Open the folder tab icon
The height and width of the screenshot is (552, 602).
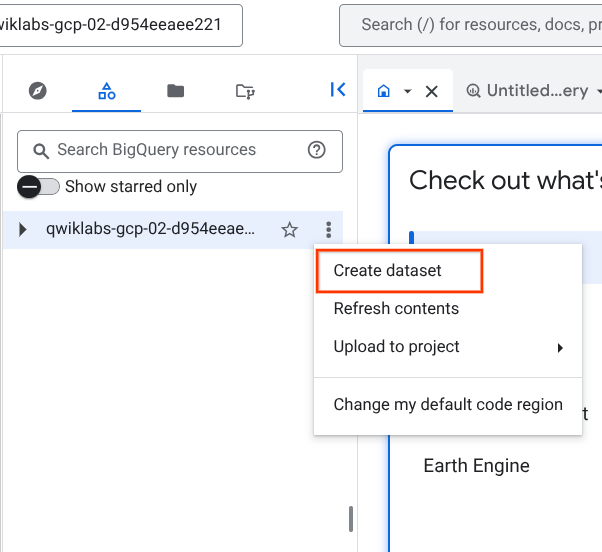click(x=175, y=91)
